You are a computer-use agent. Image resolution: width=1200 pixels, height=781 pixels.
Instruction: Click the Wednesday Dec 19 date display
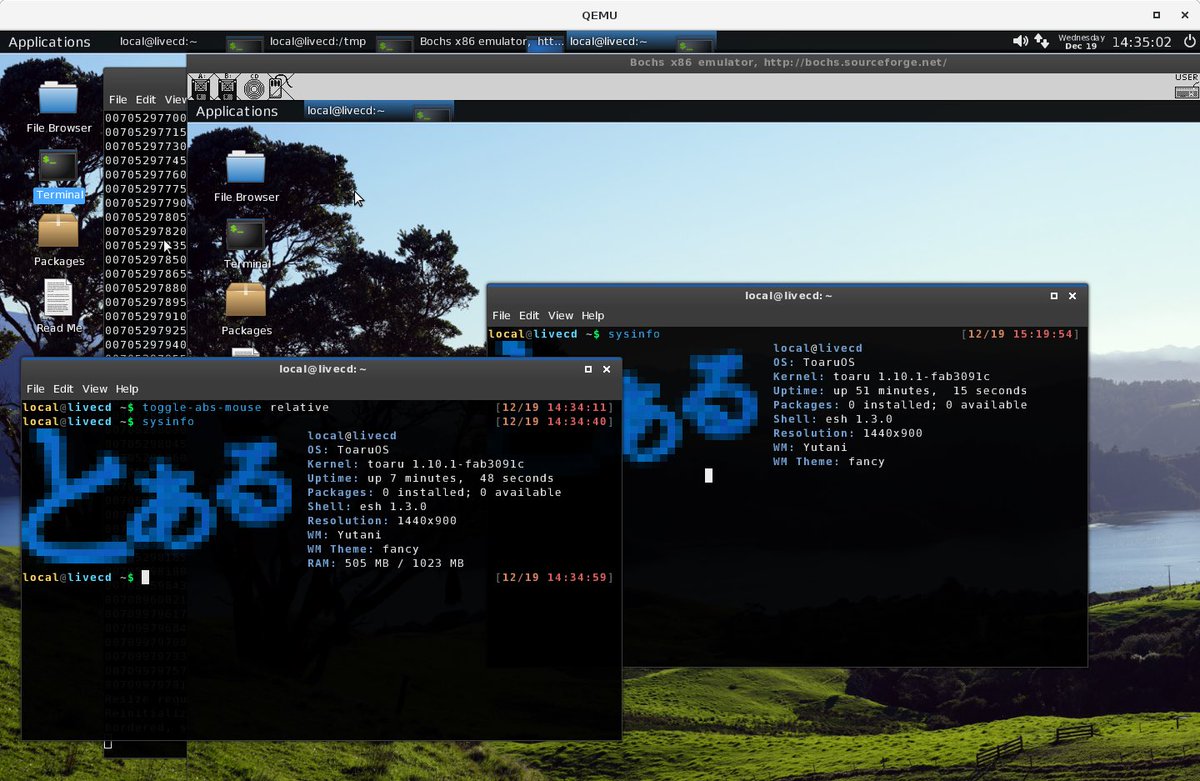(x=1080, y=42)
